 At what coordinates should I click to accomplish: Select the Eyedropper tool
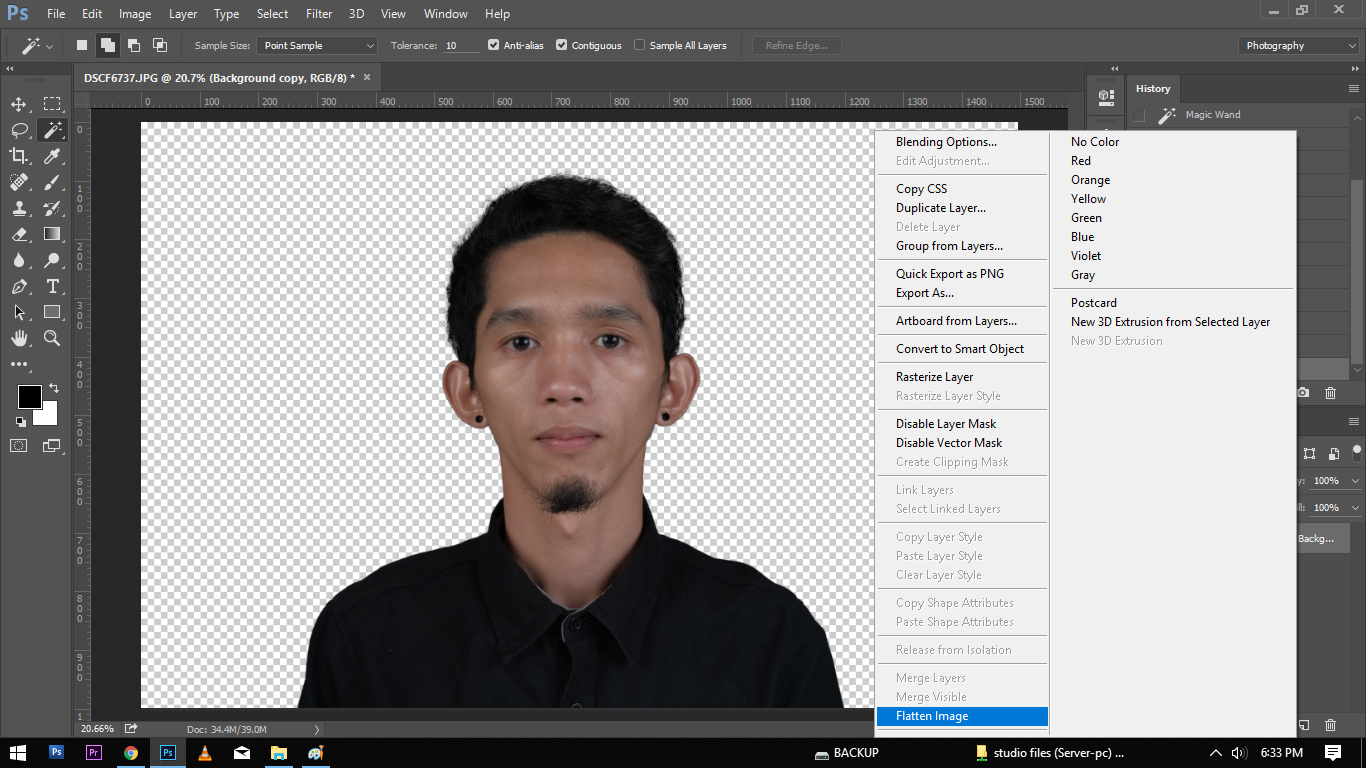coord(52,156)
